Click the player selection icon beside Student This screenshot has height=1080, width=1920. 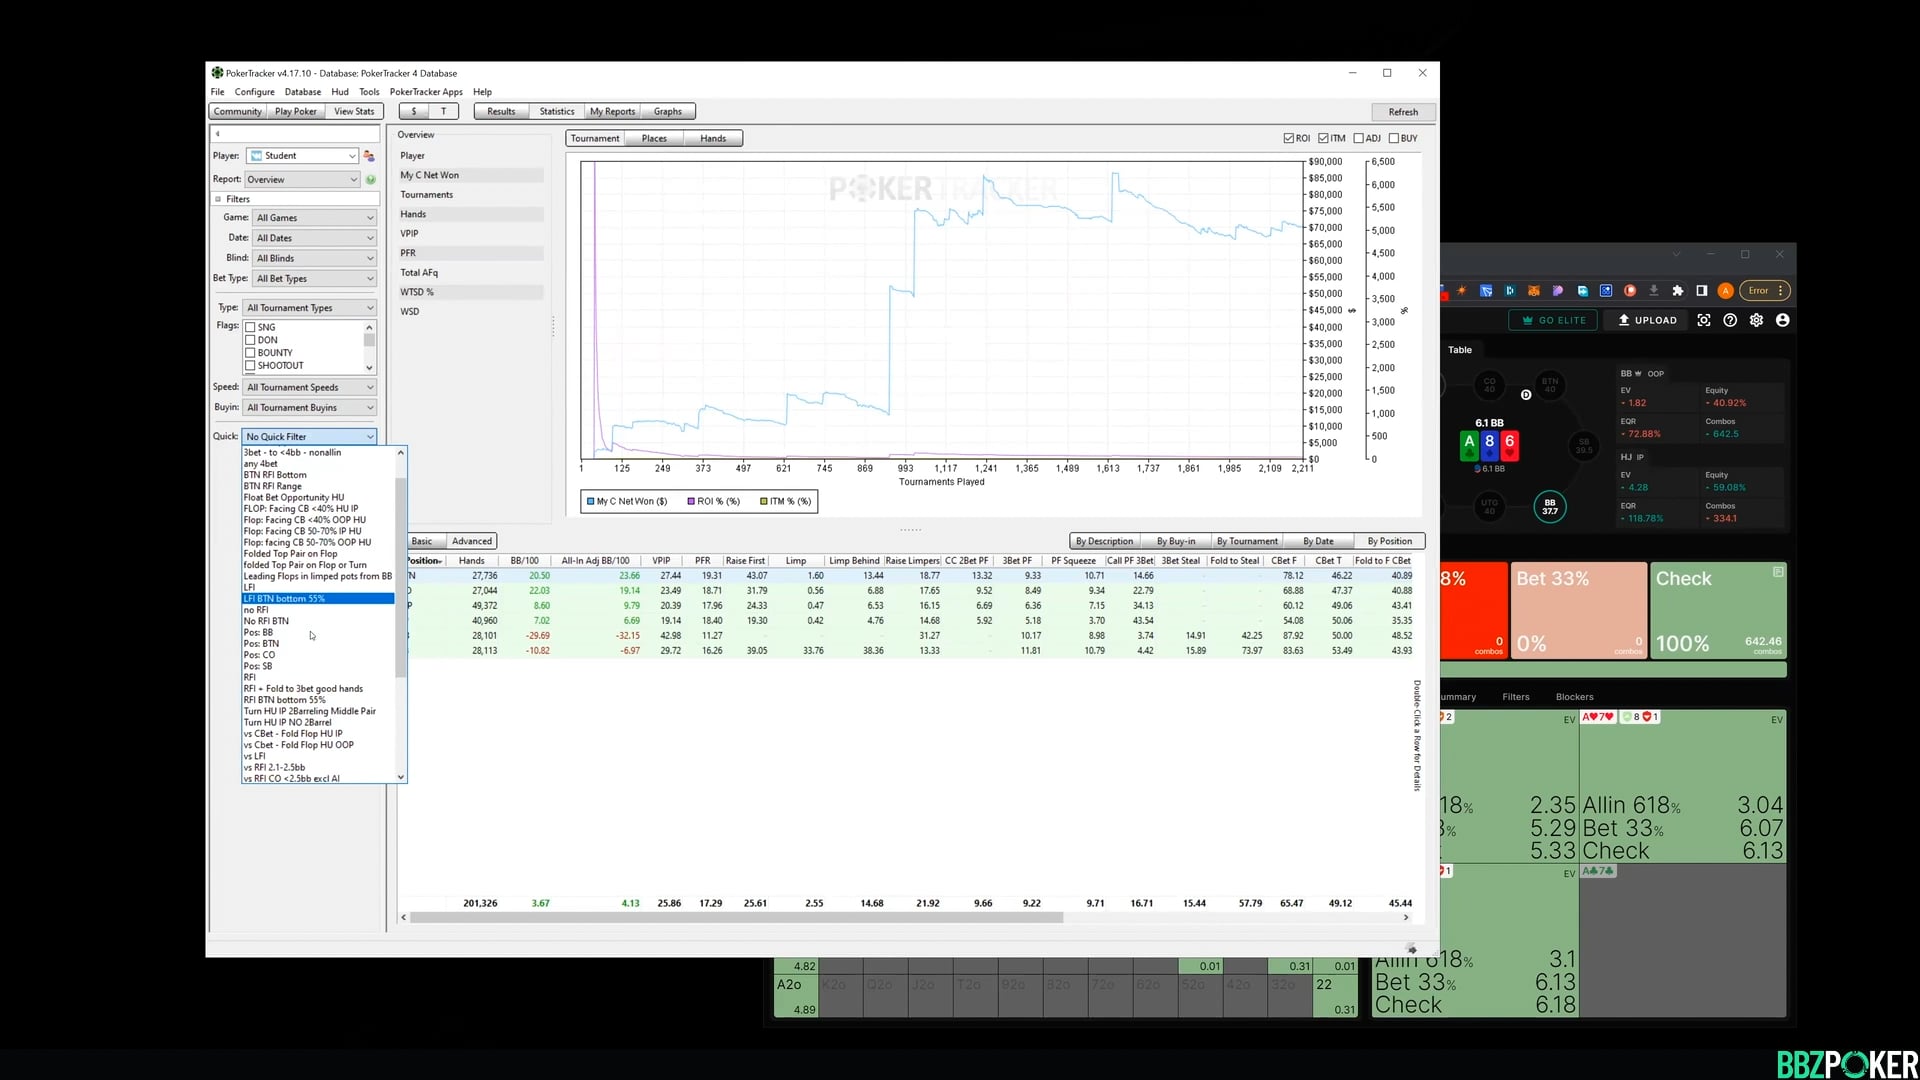369,156
